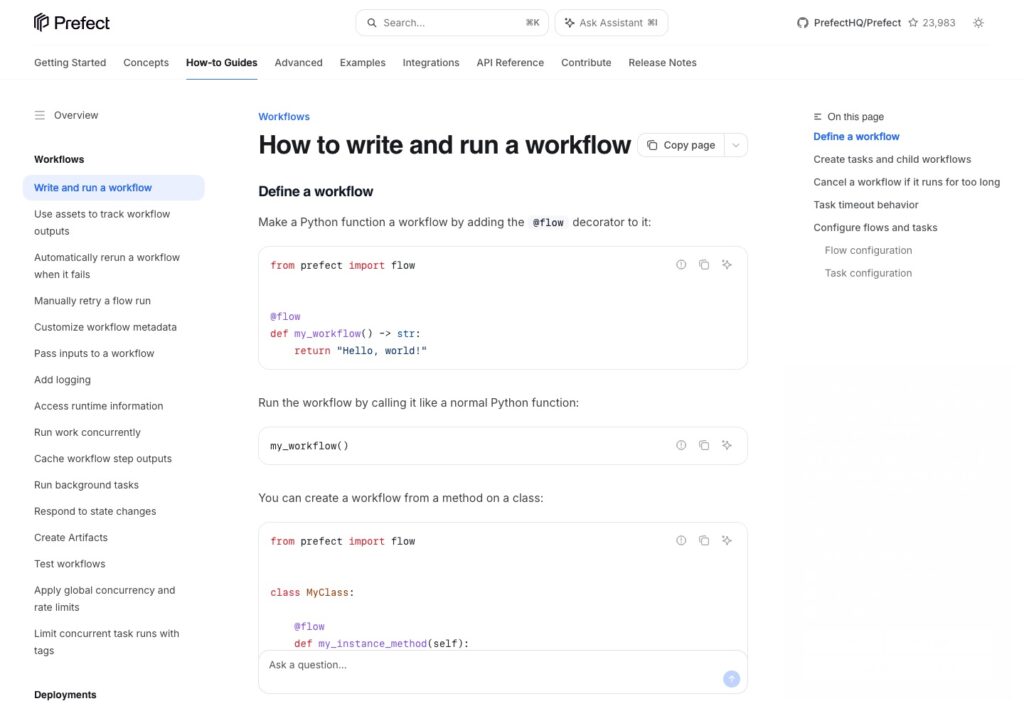Open the Integrations tab

click(x=431, y=63)
